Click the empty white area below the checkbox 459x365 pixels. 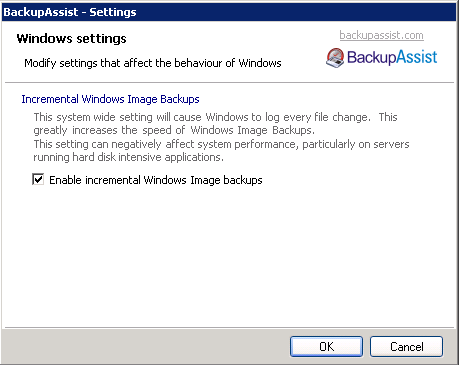tap(229, 257)
